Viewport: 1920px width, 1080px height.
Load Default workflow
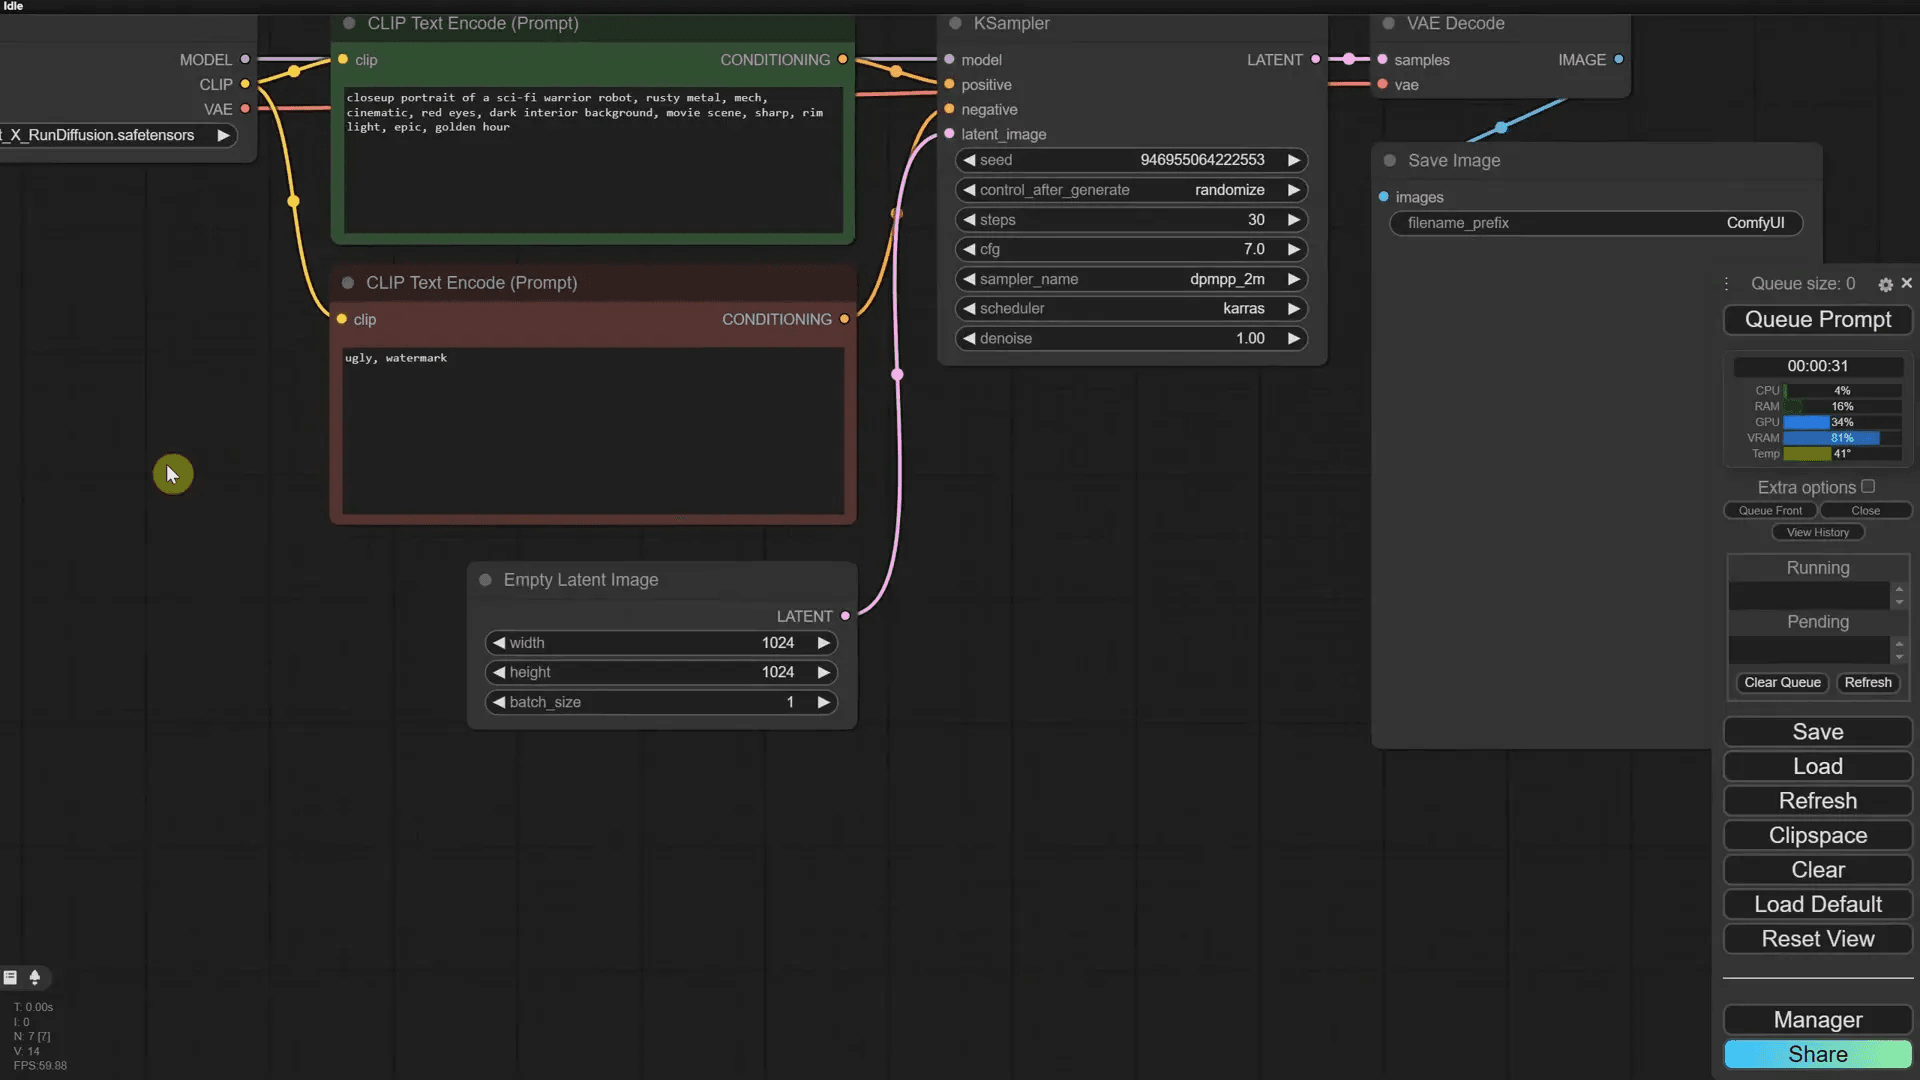1817,905
